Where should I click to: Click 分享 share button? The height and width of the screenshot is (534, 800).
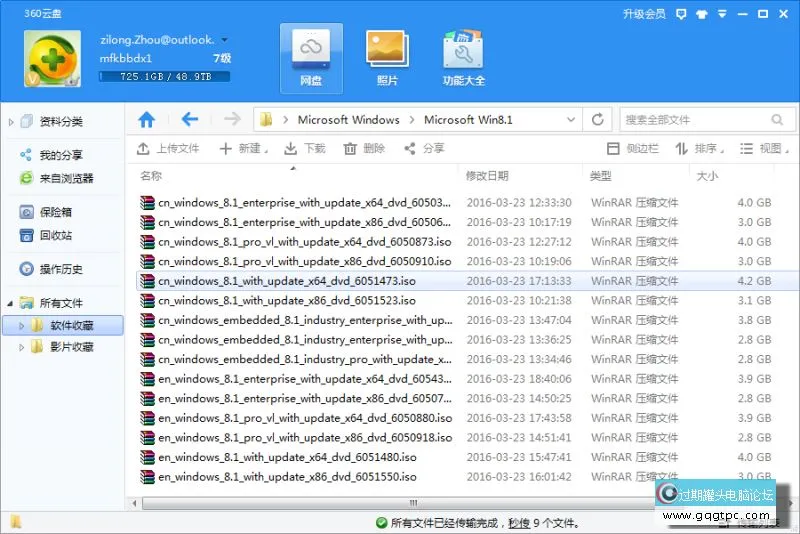[424, 148]
